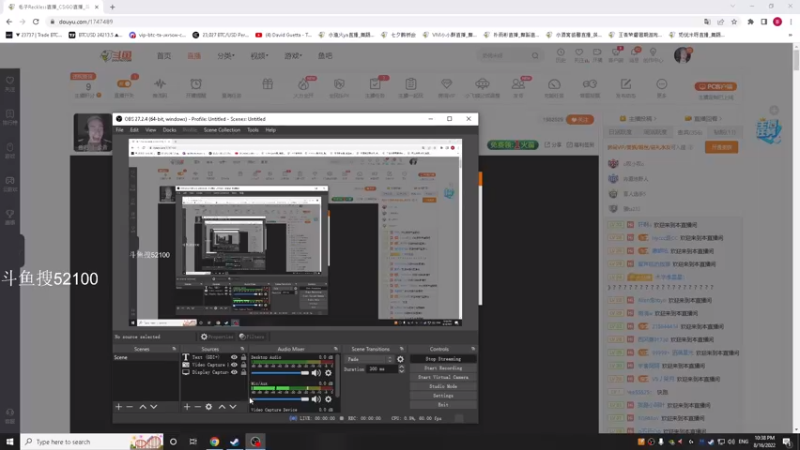Click Start Virtual Camera in OBS
Viewport: 800px width, 450px height.
point(443,377)
